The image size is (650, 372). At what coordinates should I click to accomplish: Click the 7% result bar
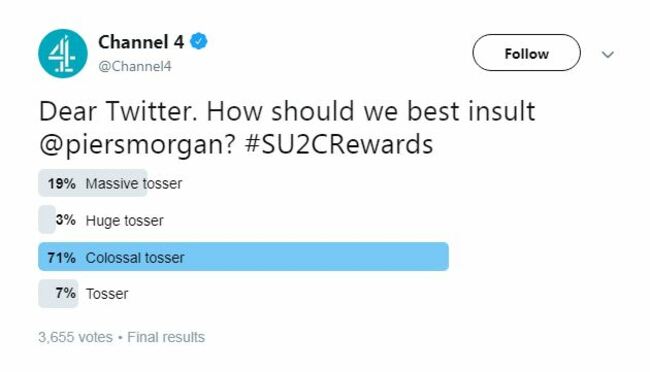pyautogui.click(x=58, y=294)
